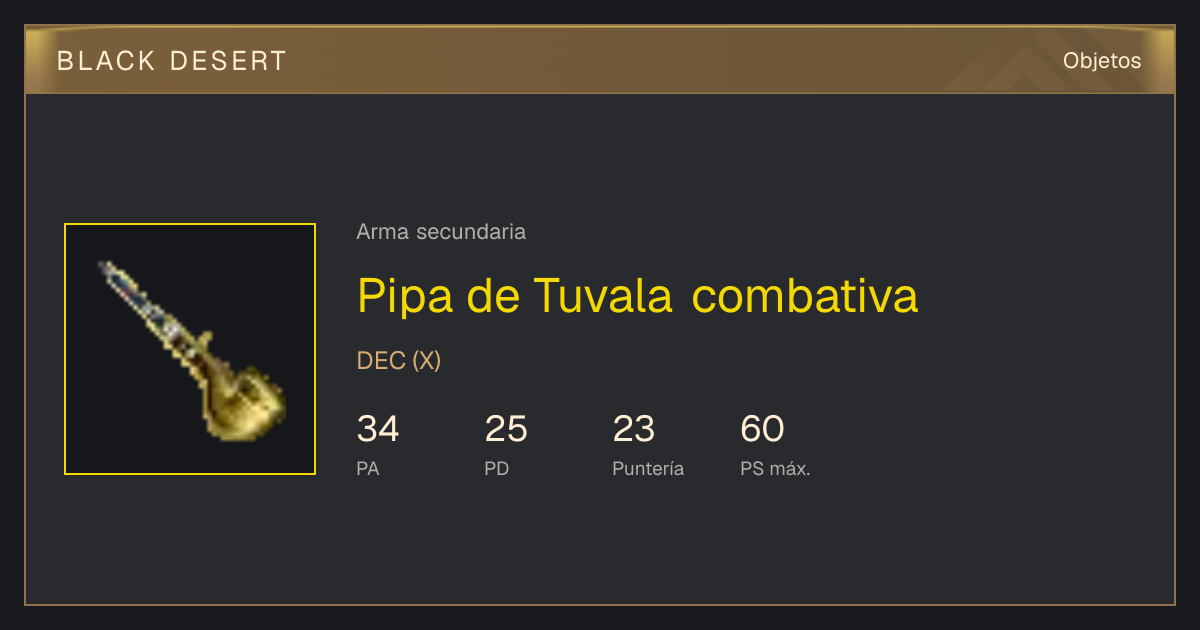This screenshot has width=1200, height=630.
Task: Click the PS máx. stat label
Action: point(775,468)
